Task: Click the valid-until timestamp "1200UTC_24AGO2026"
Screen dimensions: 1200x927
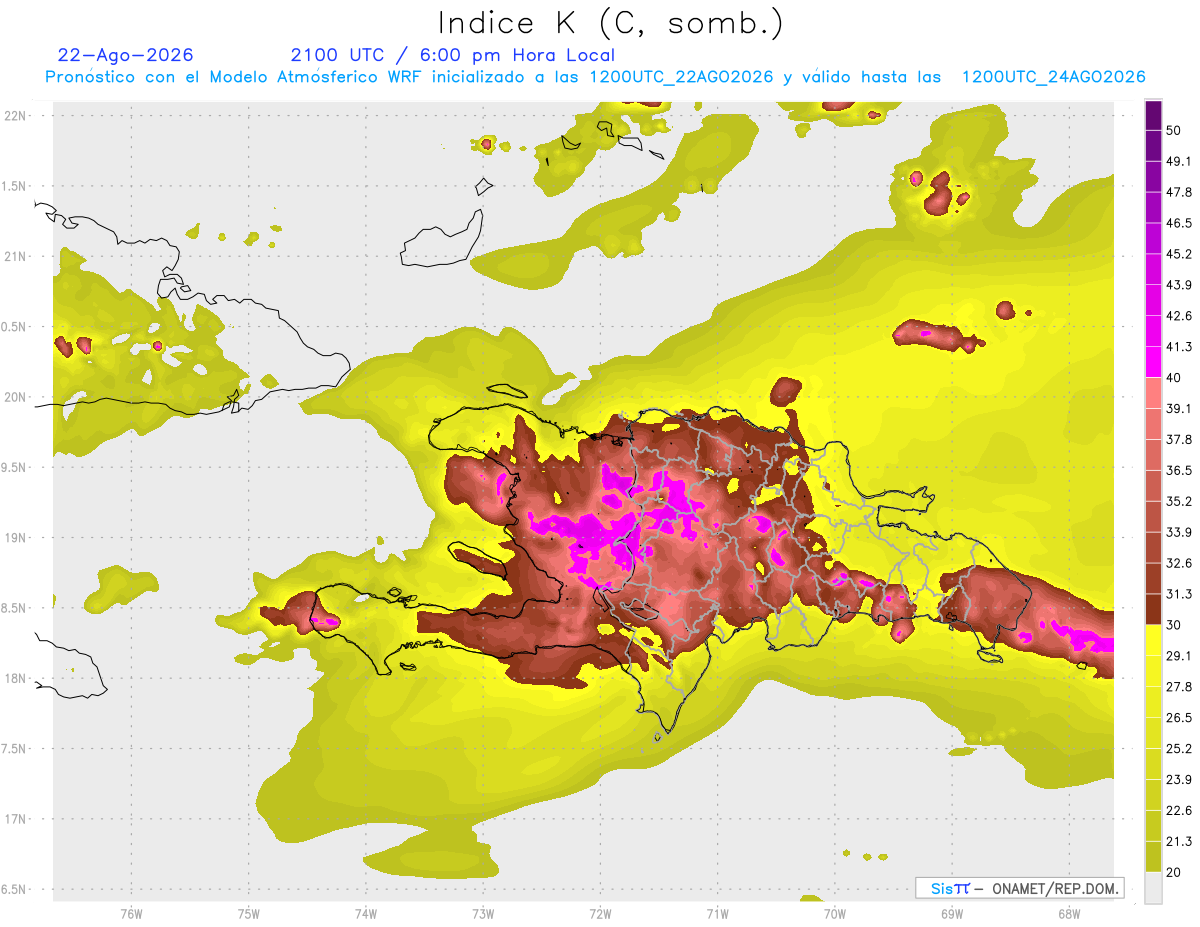Action: click(1053, 77)
